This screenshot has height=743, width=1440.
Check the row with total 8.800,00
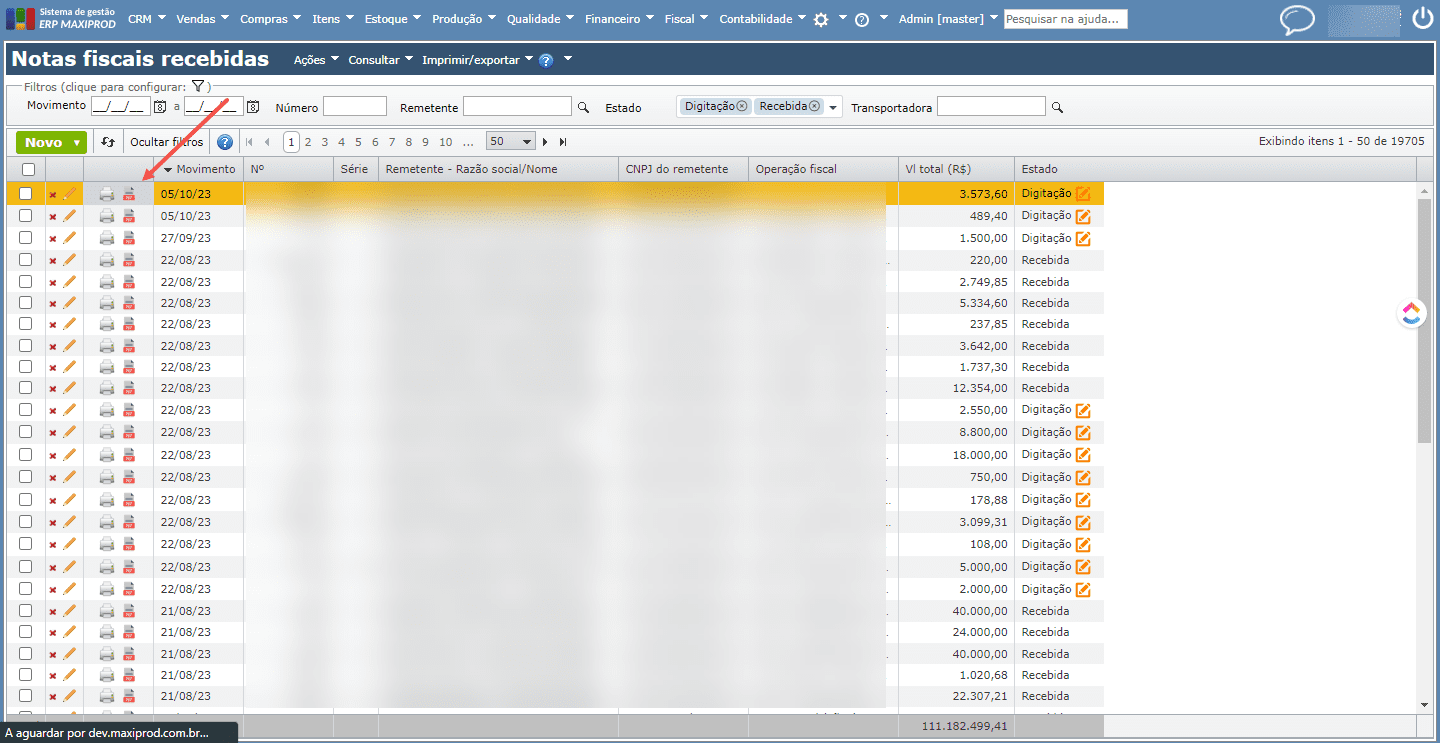pos(26,432)
